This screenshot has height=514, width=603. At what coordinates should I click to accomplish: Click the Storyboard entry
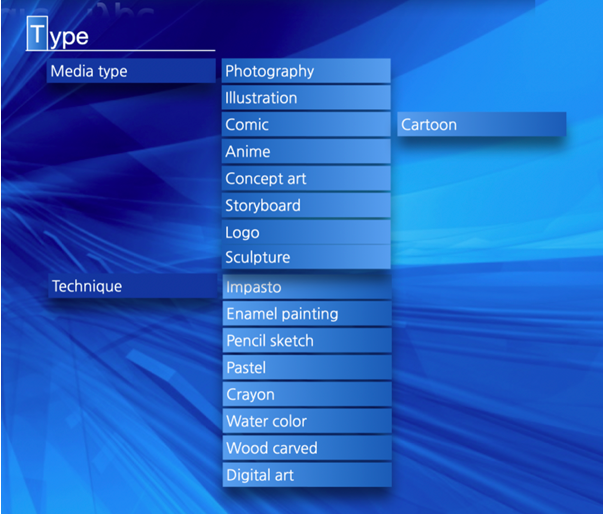click(x=306, y=205)
